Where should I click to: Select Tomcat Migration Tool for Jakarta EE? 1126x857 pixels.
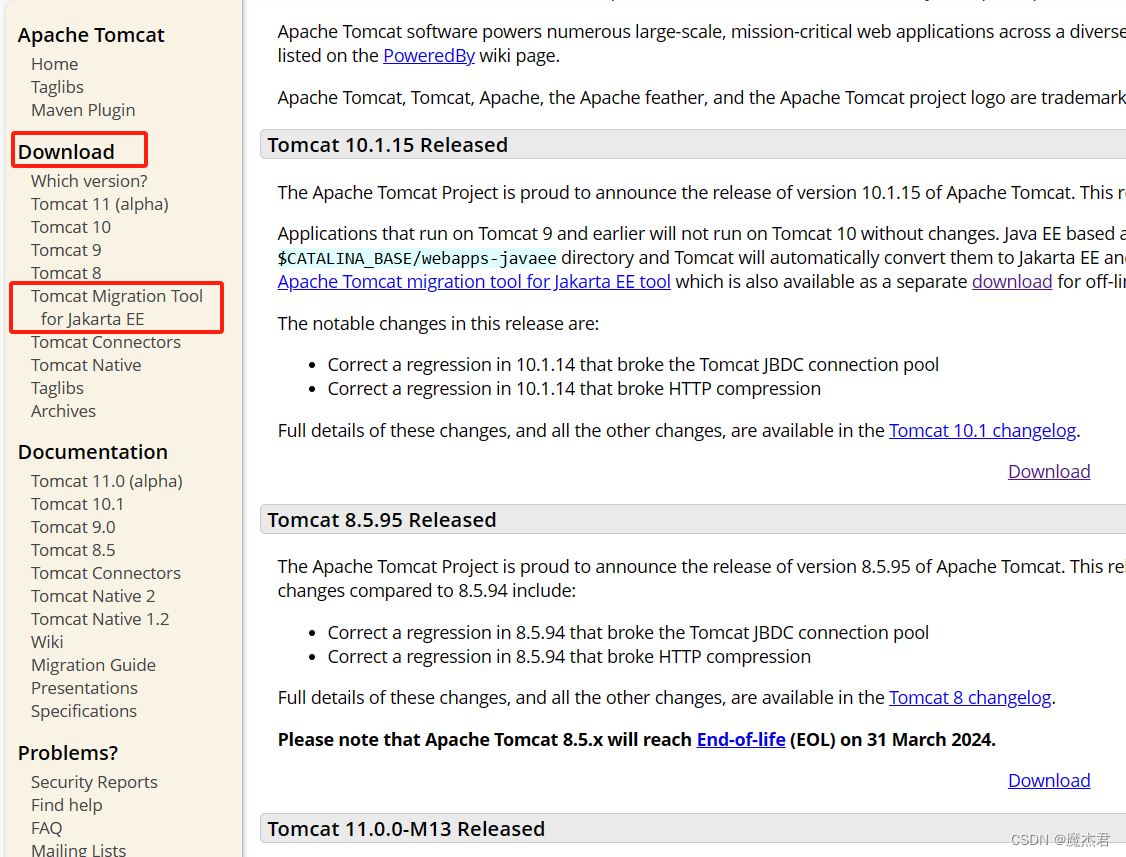click(116, 307)
